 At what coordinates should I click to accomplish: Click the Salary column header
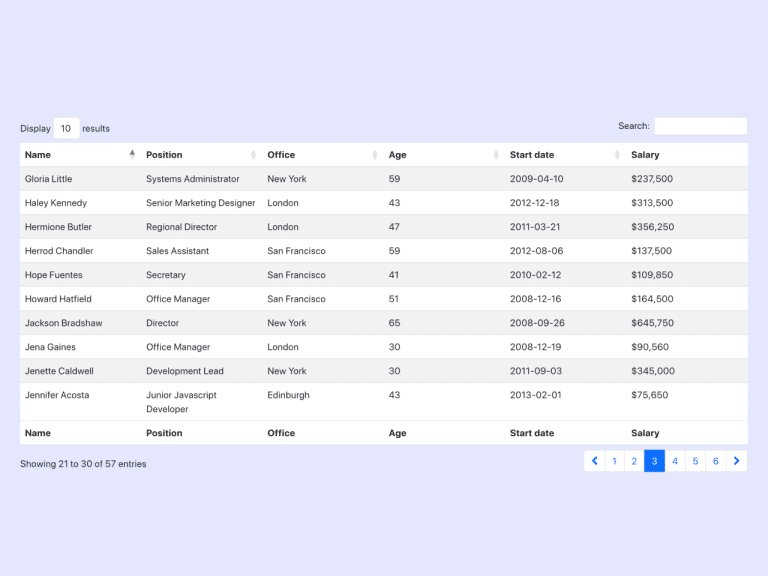[x=645, y=155]
